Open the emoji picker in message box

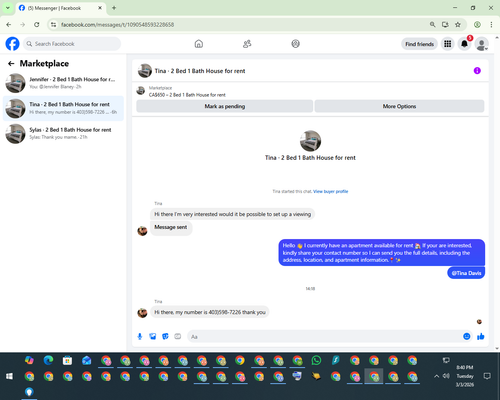467,336
